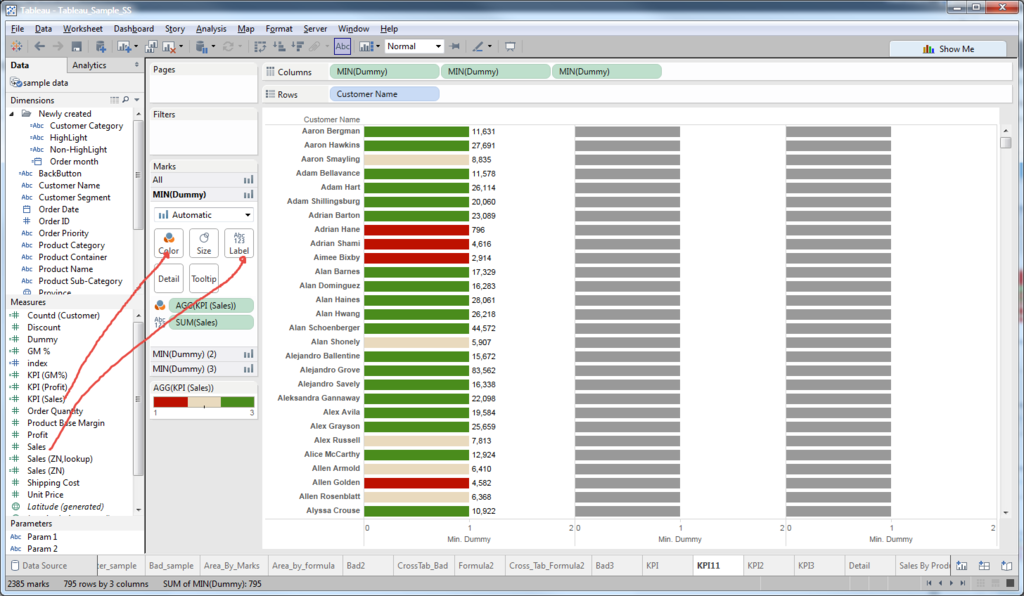
Task: Expand the Highlight pen dropdown arrow
Action: 490,46
